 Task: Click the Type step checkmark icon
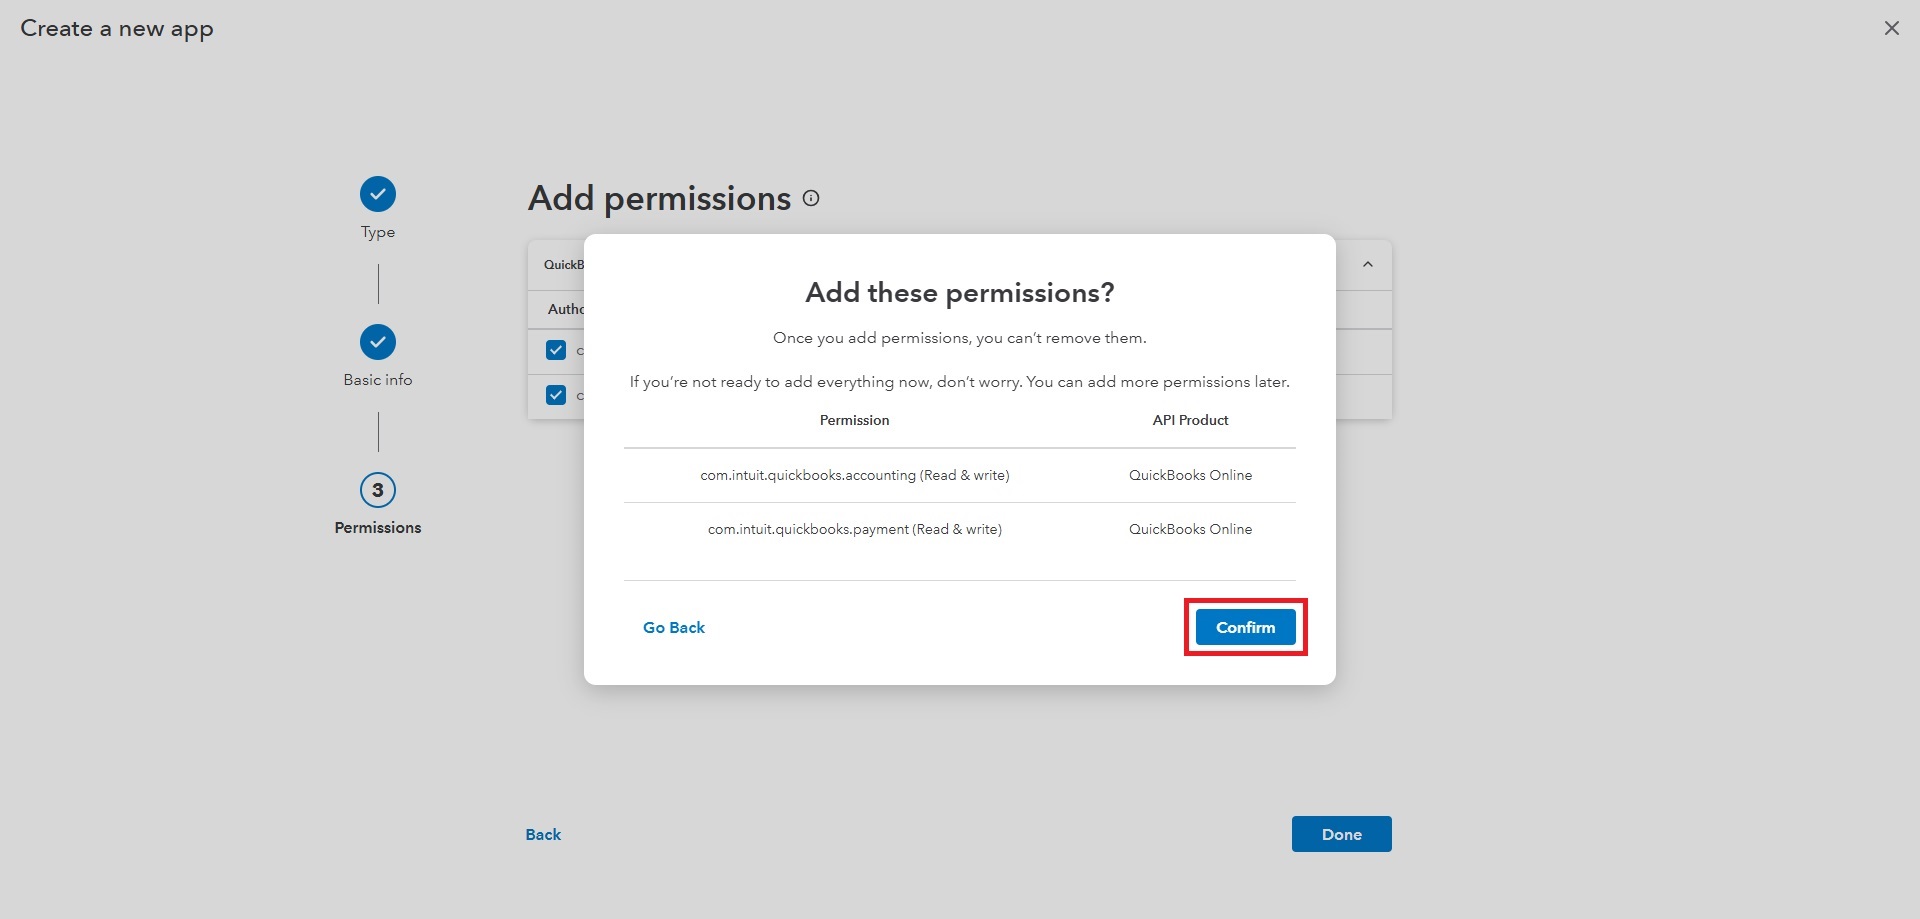(x=378, y=194)
